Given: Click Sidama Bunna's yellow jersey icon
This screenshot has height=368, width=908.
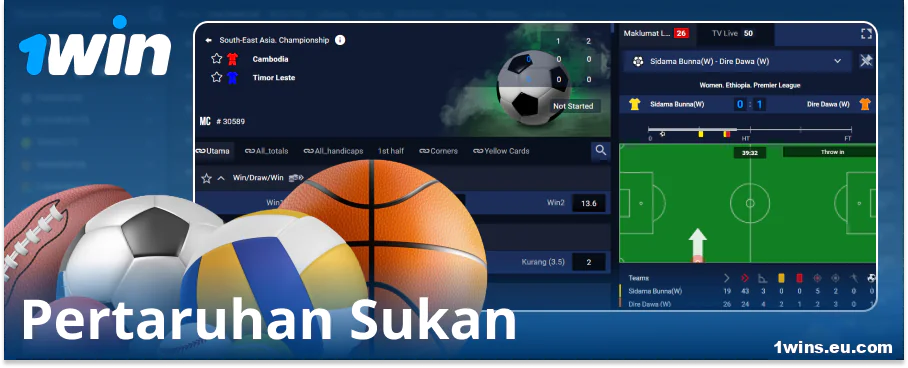Looking at the screenshot, I should pyautogui.click(x=635, y=104).
